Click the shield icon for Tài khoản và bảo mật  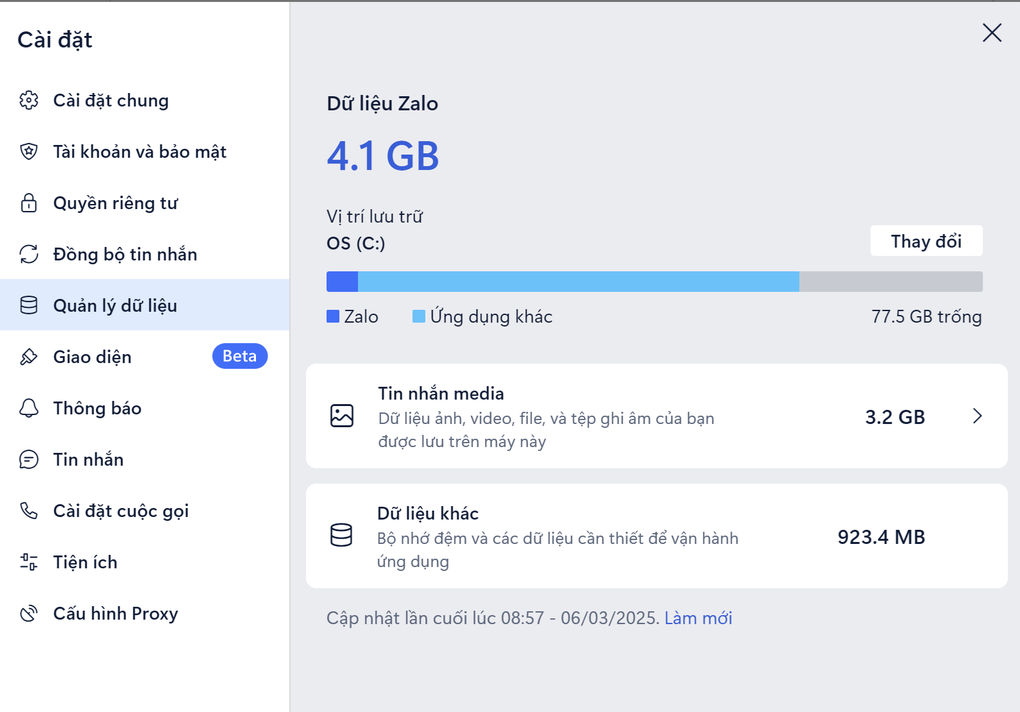(x=29, y=152)
